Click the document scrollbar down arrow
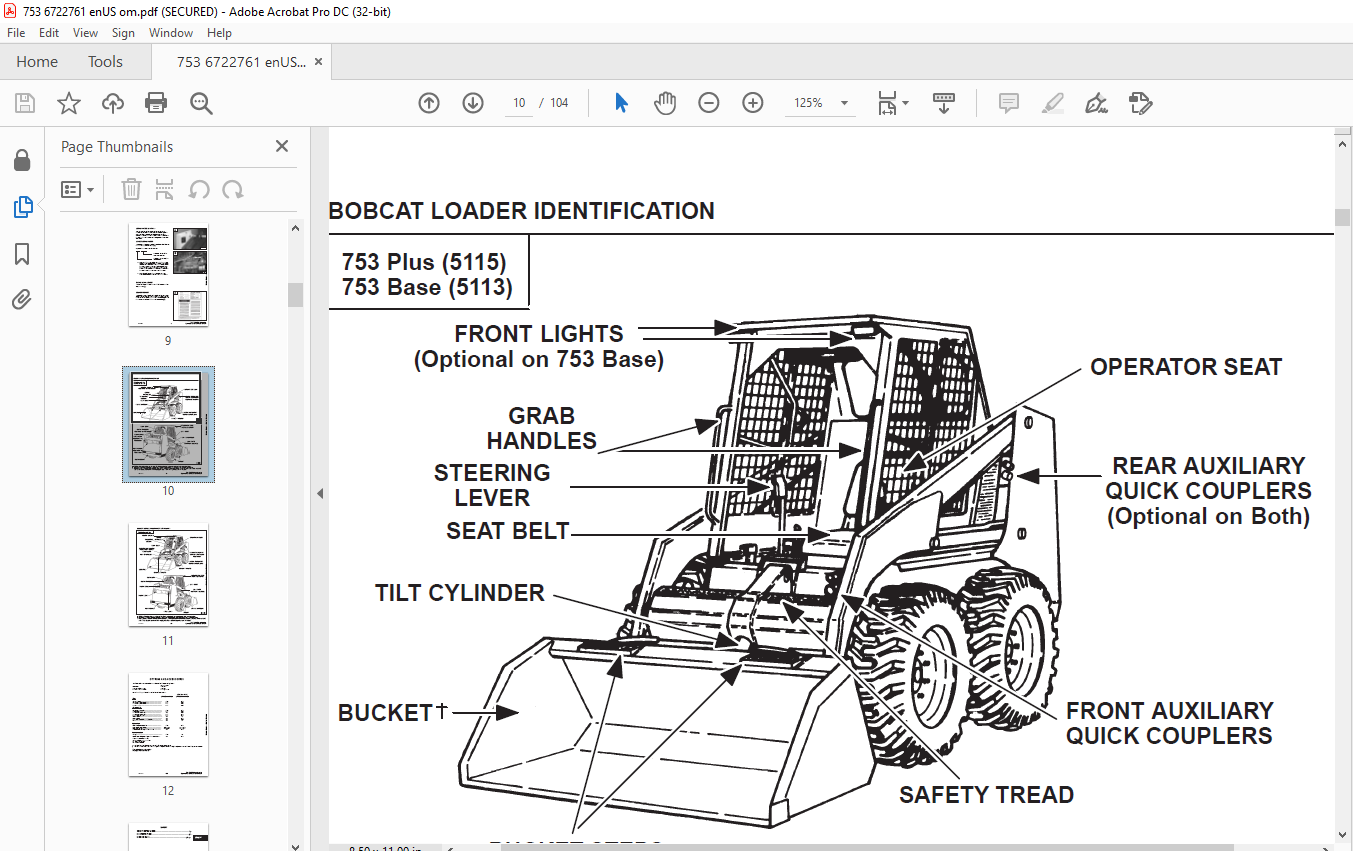This screenshot has width=1353, height=851. point(1342,835)
